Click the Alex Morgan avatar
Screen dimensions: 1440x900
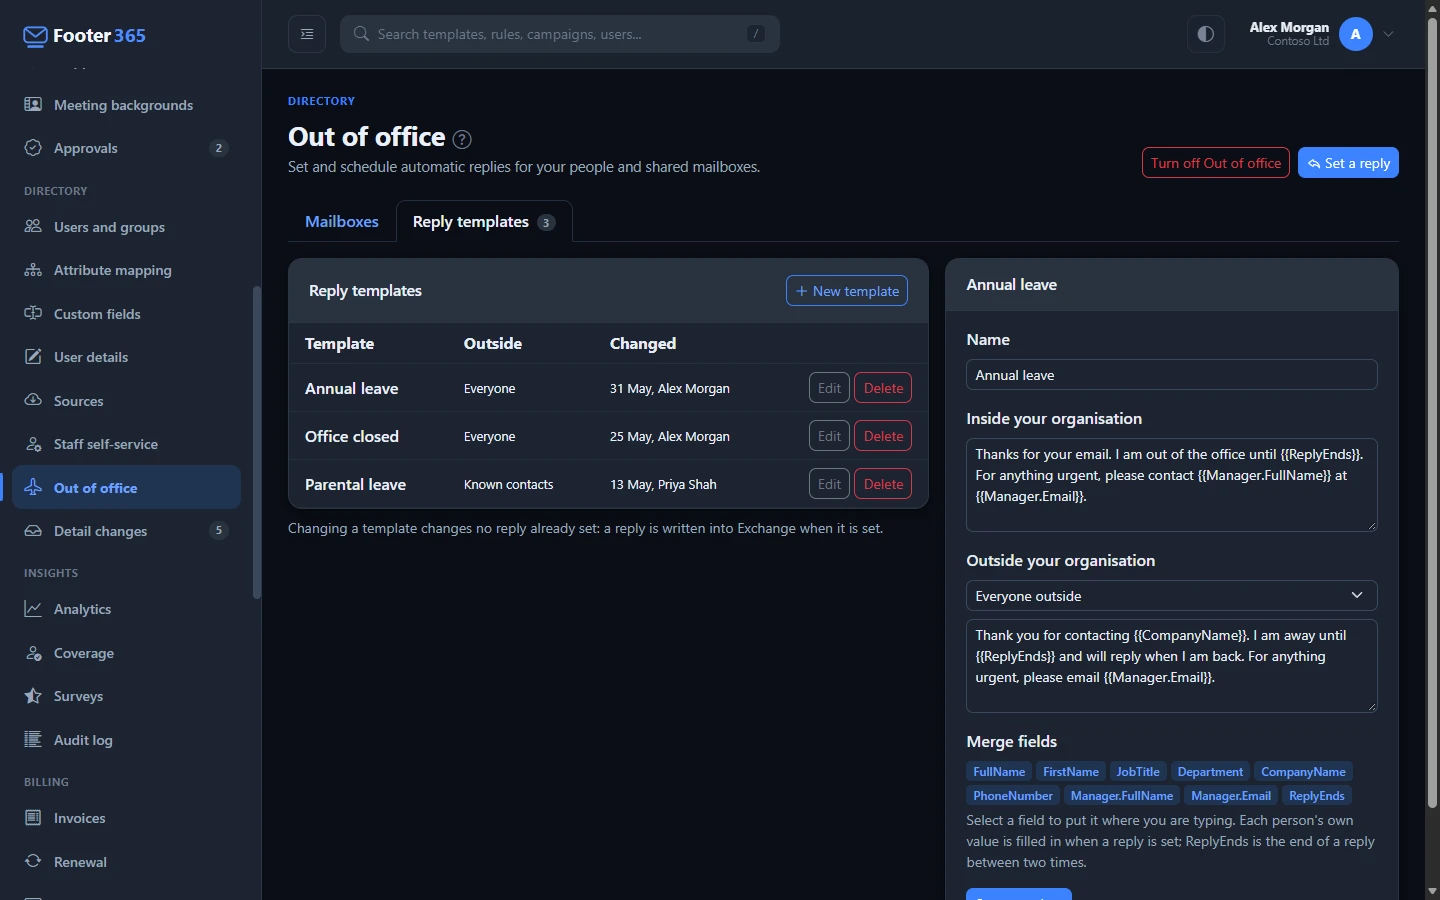1356,34
